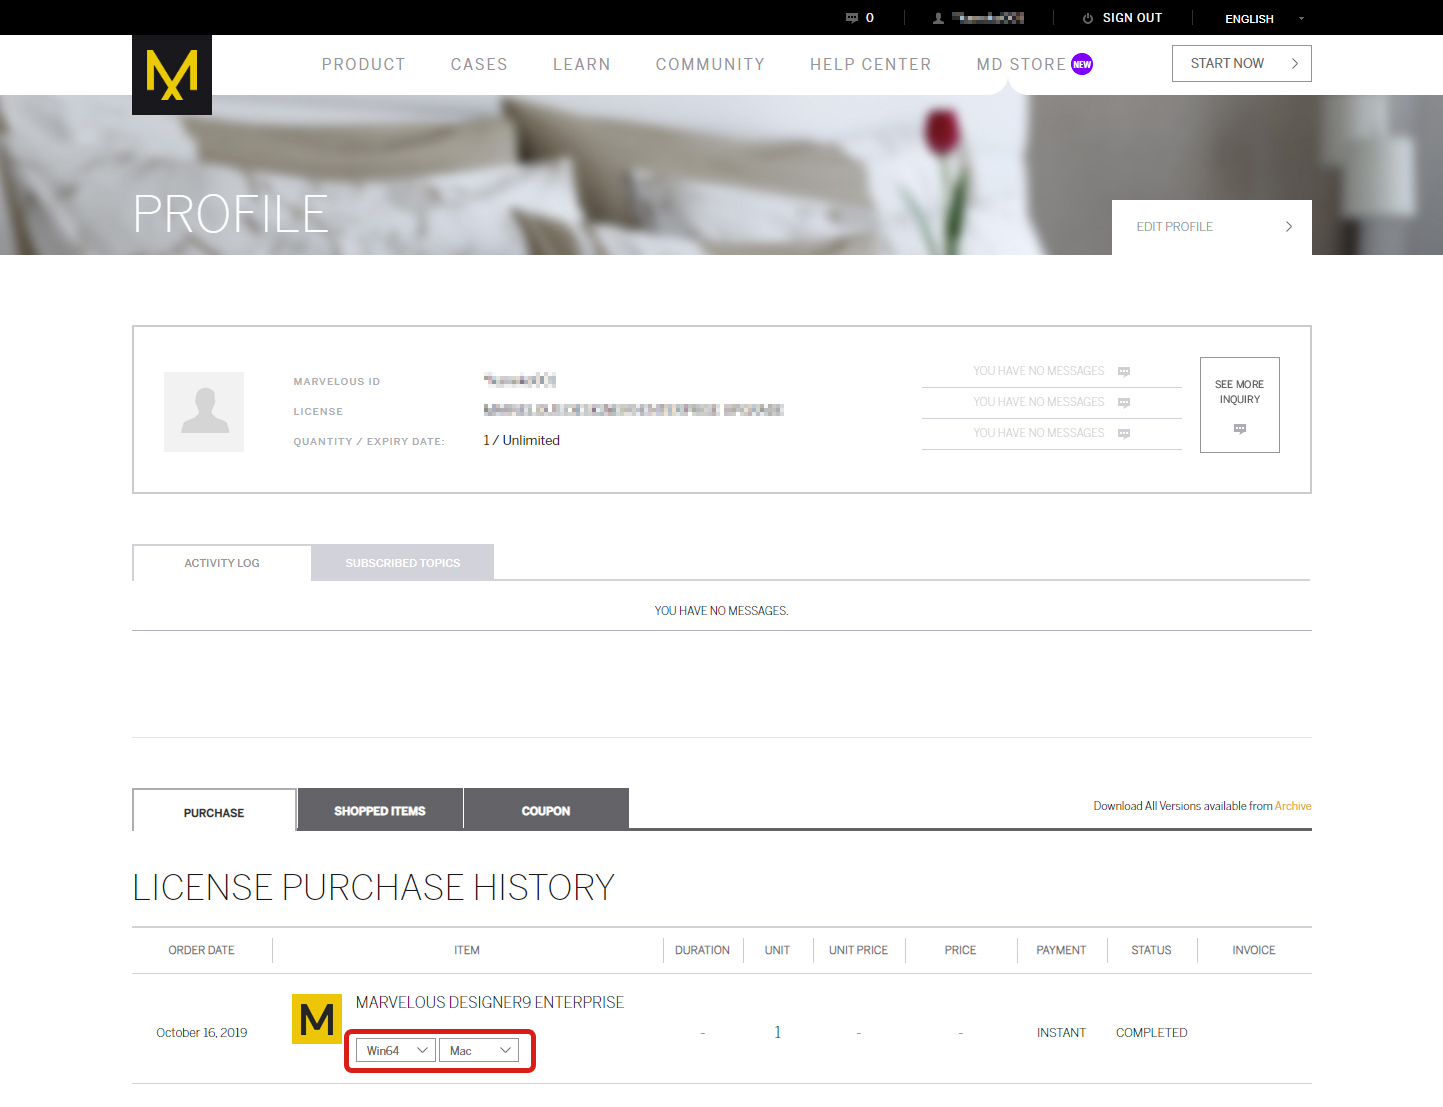
Task: Click the Duration column header
Action: coord(702,950)
